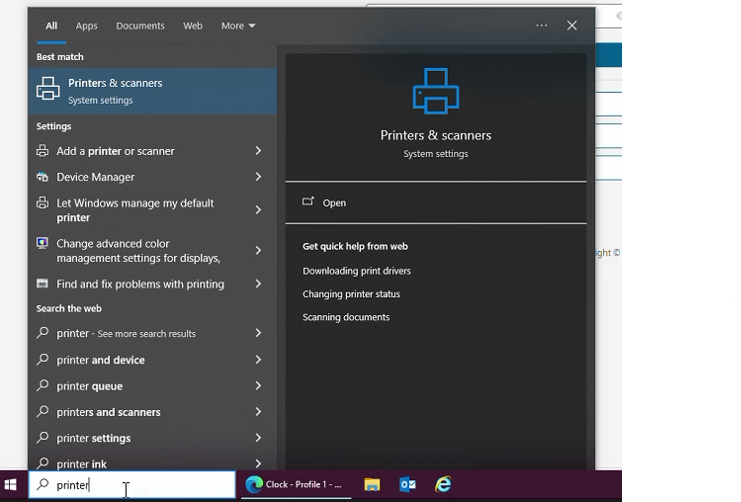Expand chevron for 'printers and scanners' suggestion
Image resolution: width=741 pixels, height=502 pixels.
(258, 412)
